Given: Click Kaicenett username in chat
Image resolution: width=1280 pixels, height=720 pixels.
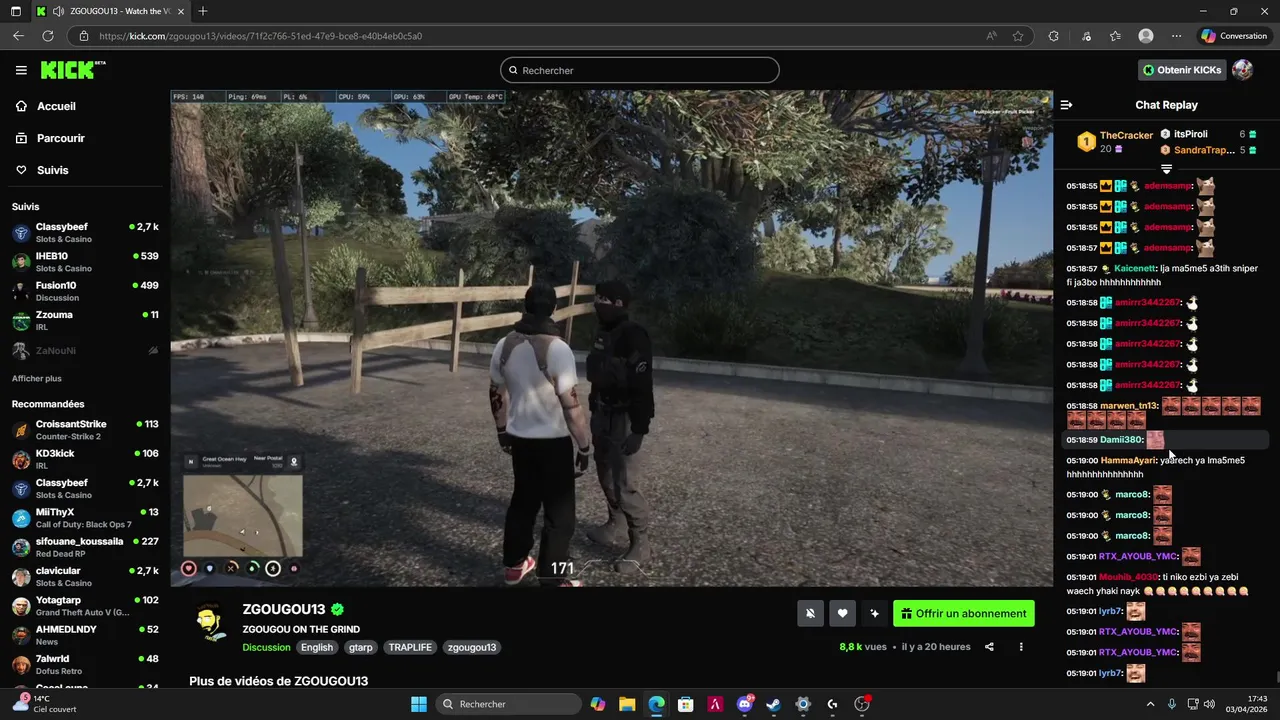Looking at the screenshot, I should point(1134,268).
